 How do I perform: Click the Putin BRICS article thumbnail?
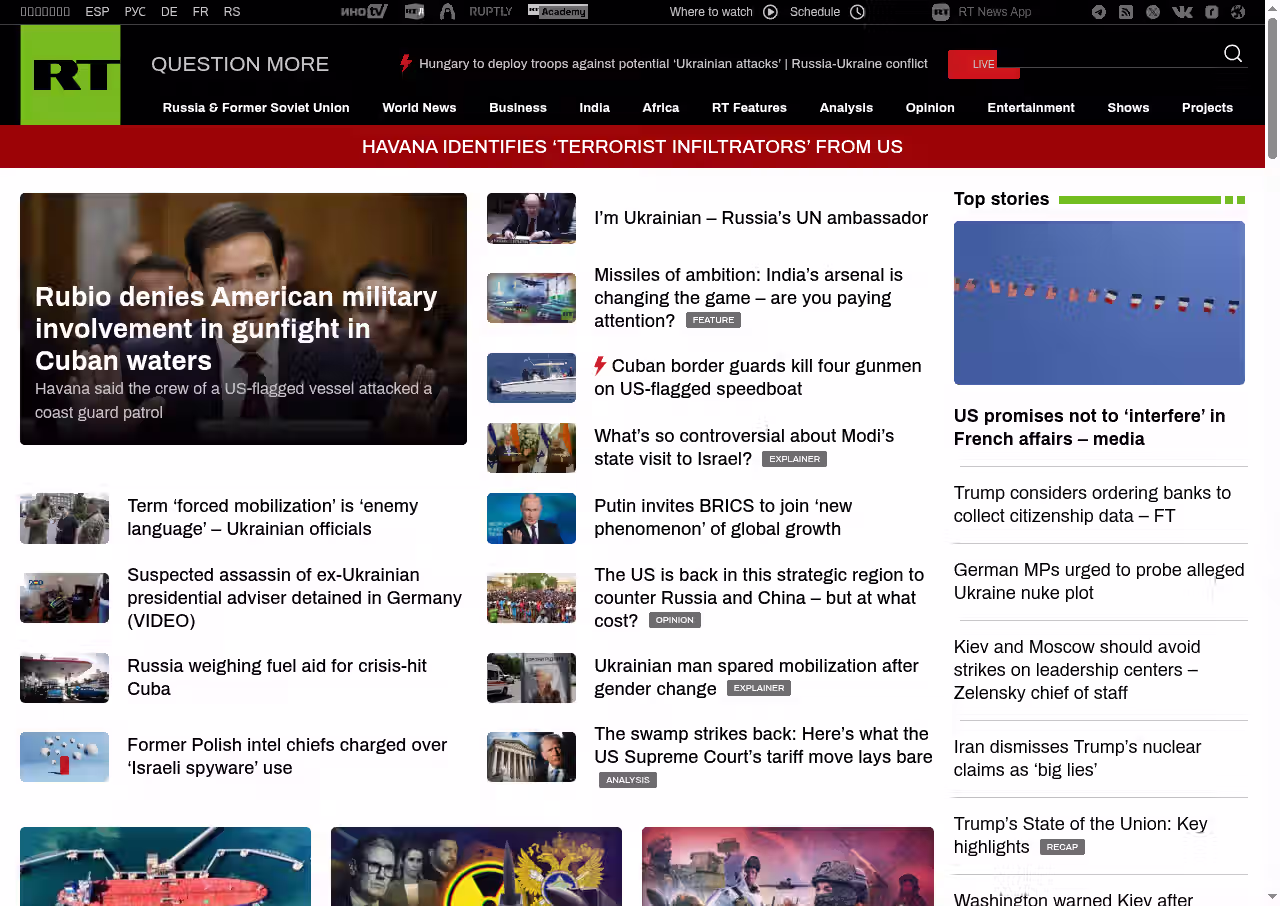click(531, 518)
